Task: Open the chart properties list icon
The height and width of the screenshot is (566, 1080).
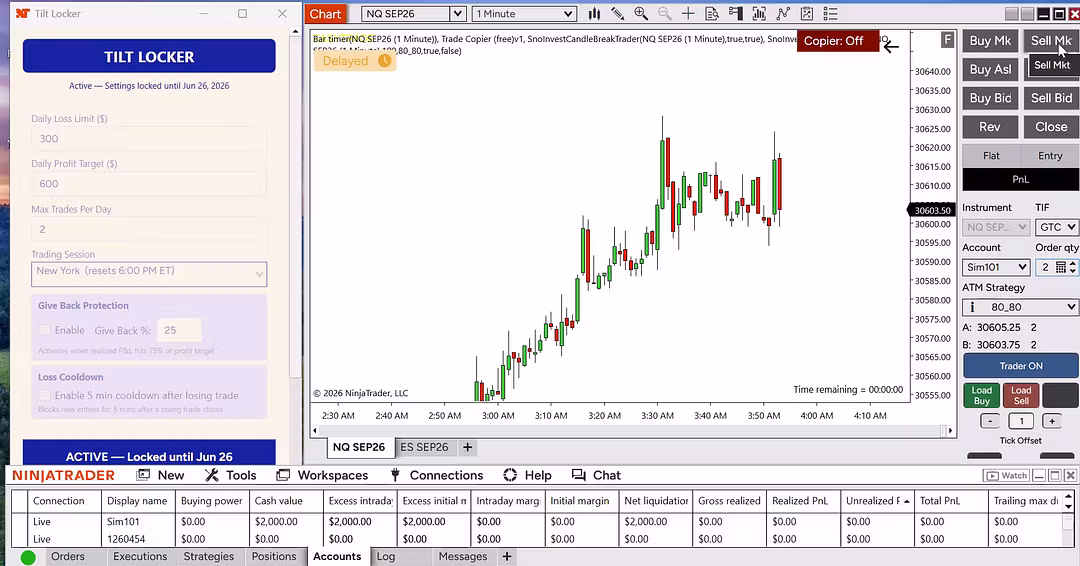Action: coord(831,14)
